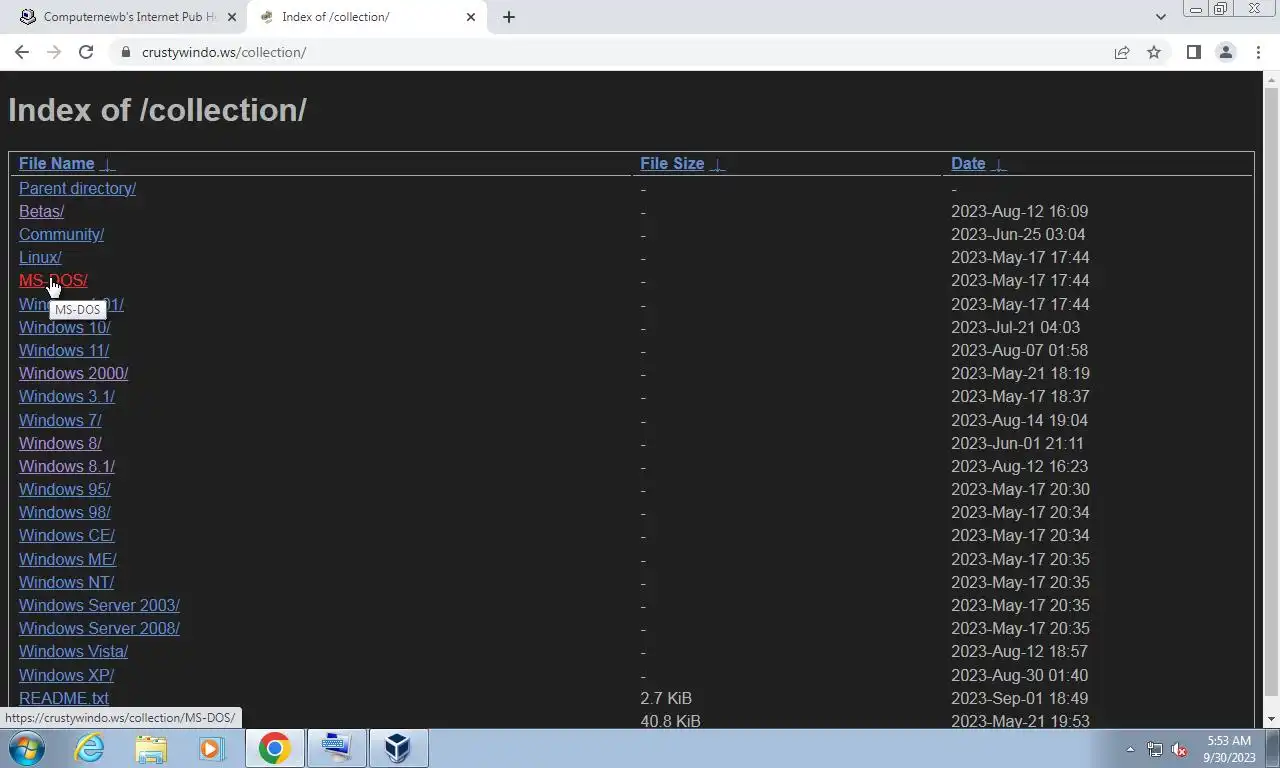Go back using the browser back arrow

click(22, 52)
